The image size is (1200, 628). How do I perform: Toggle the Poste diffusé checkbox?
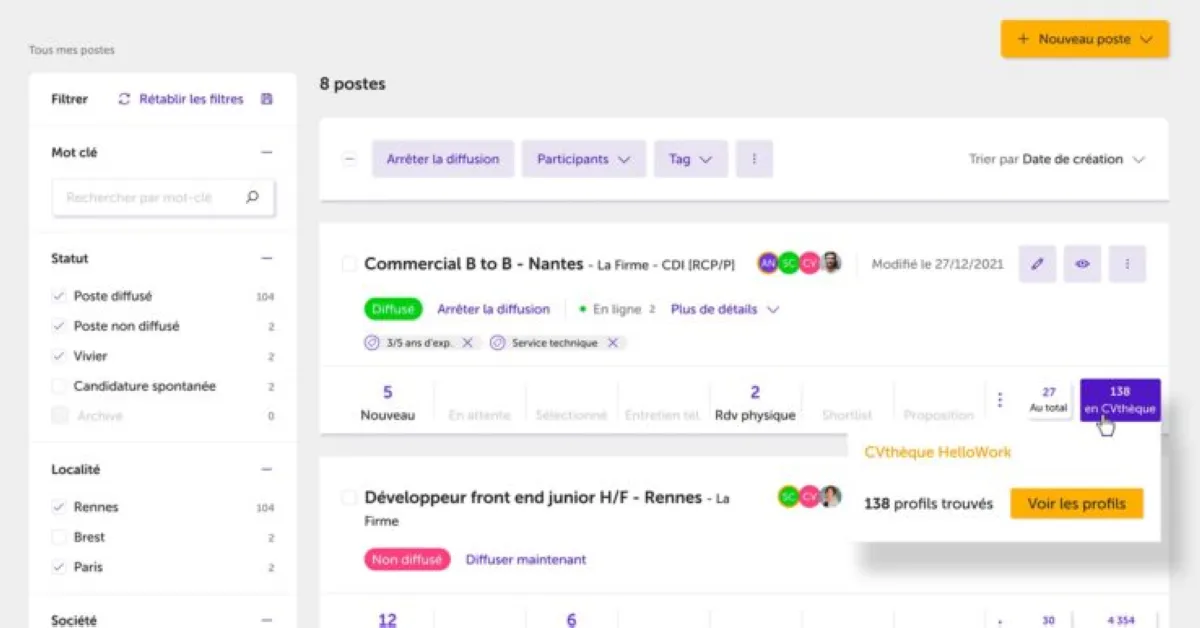(59, 296)
